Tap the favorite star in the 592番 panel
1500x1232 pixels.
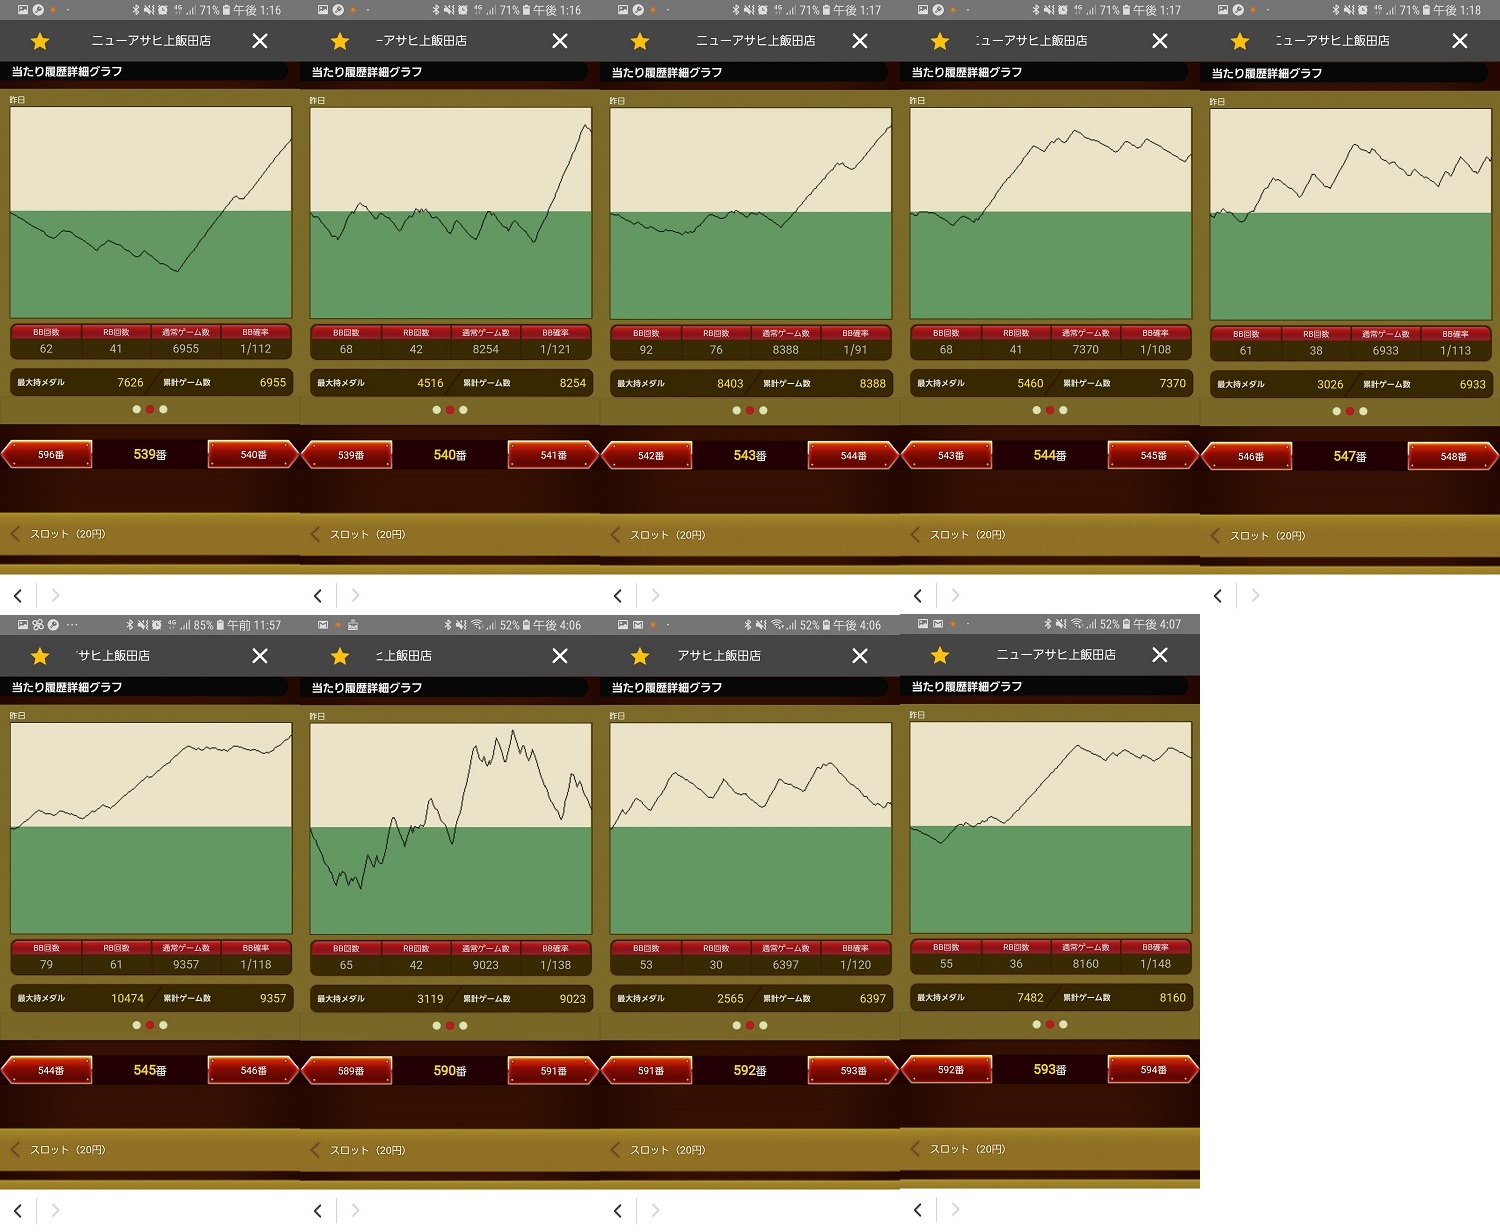coord(640,656)
